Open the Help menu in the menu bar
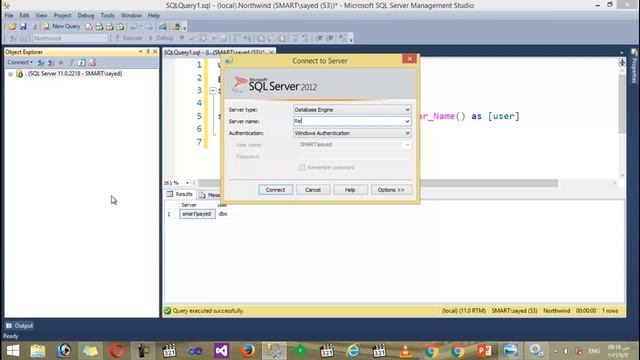This screenshot has height=360, width=640. coord(153,15)
